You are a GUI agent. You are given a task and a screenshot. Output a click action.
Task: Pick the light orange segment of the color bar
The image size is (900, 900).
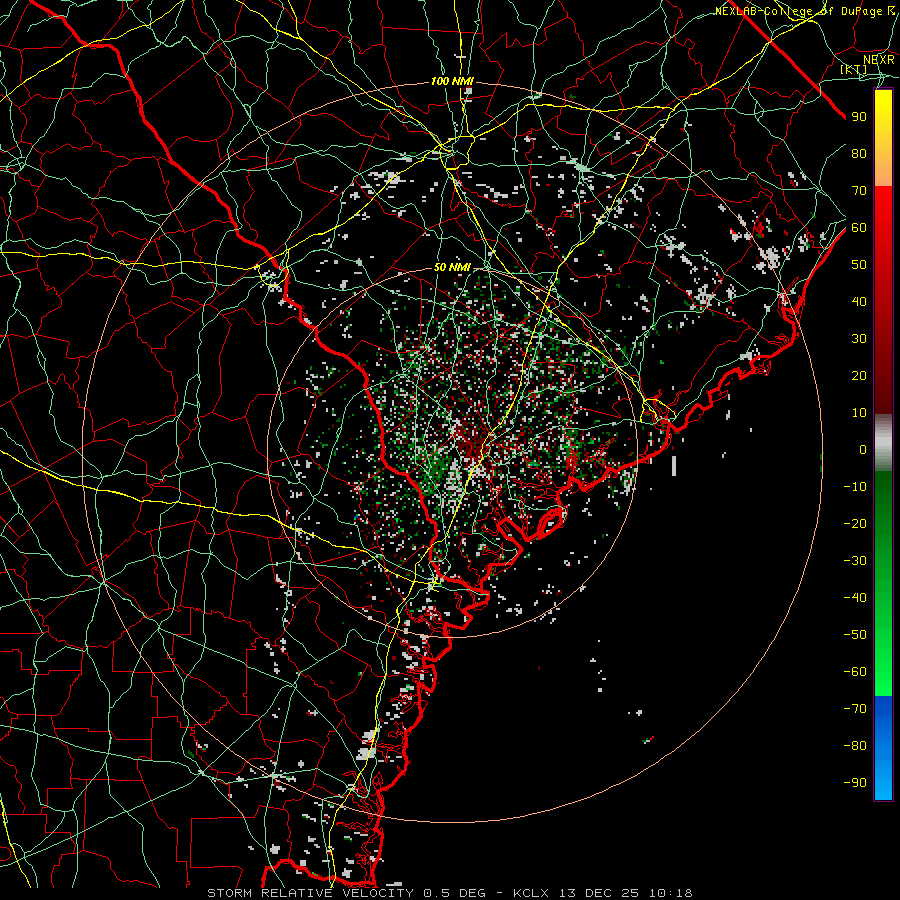[883, 169]
